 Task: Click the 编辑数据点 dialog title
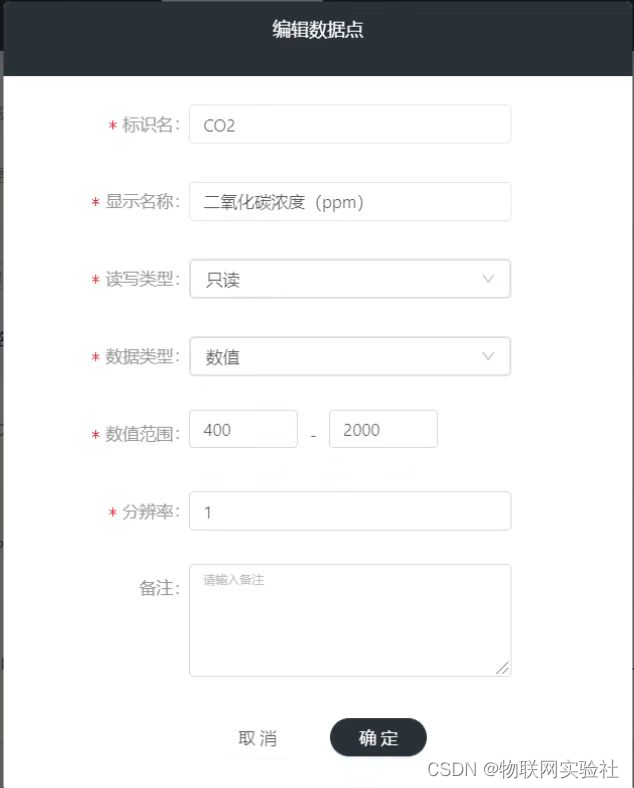318,30
